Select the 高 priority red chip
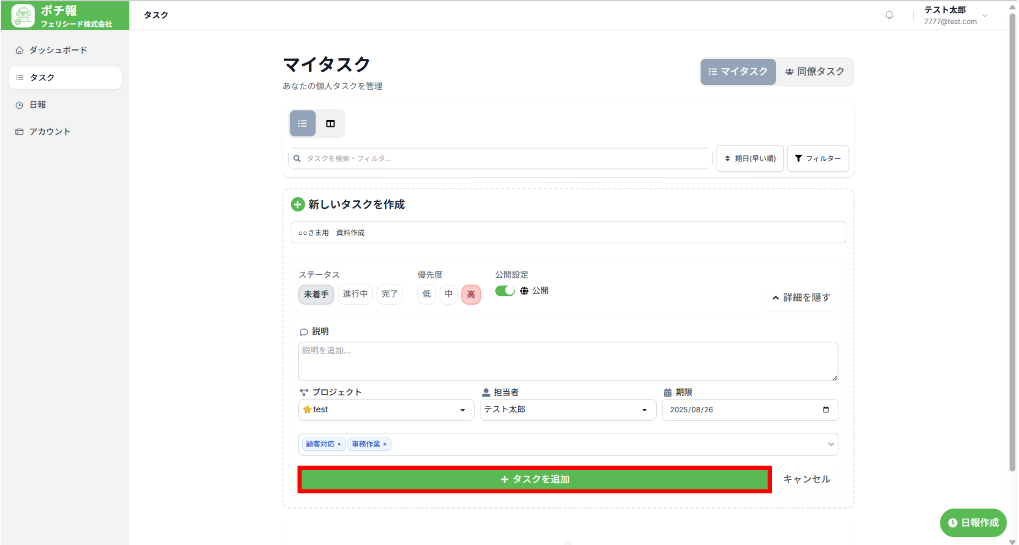The image size is (1019, 545). [471, 294]
